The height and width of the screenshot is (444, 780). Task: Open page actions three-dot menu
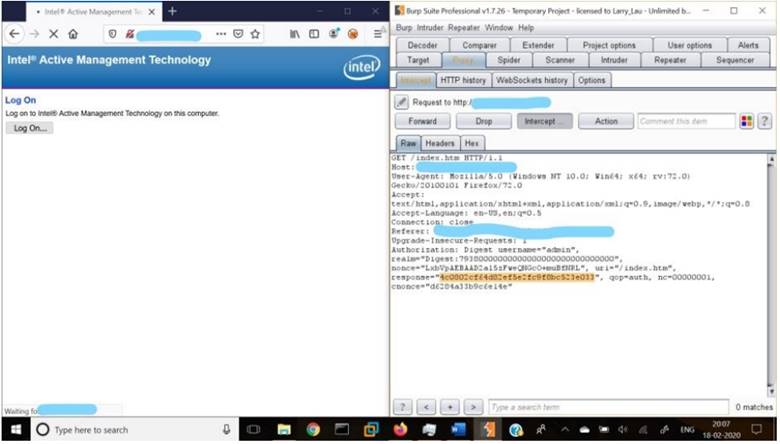(221, 34)
